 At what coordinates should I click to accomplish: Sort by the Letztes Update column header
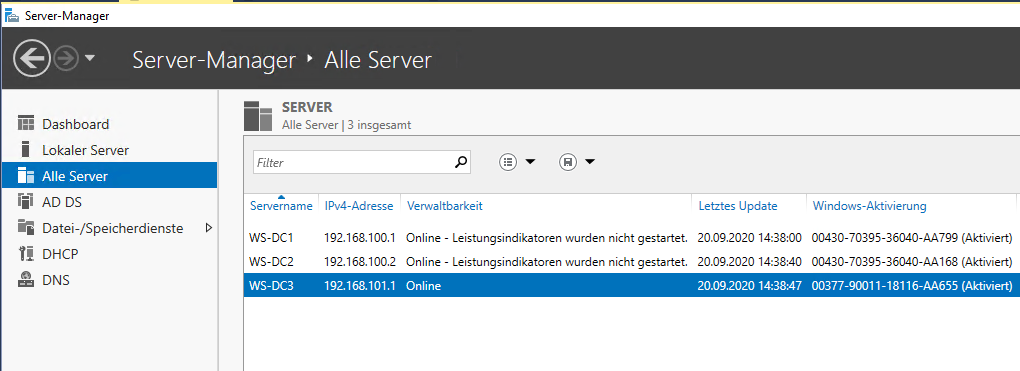738,206
